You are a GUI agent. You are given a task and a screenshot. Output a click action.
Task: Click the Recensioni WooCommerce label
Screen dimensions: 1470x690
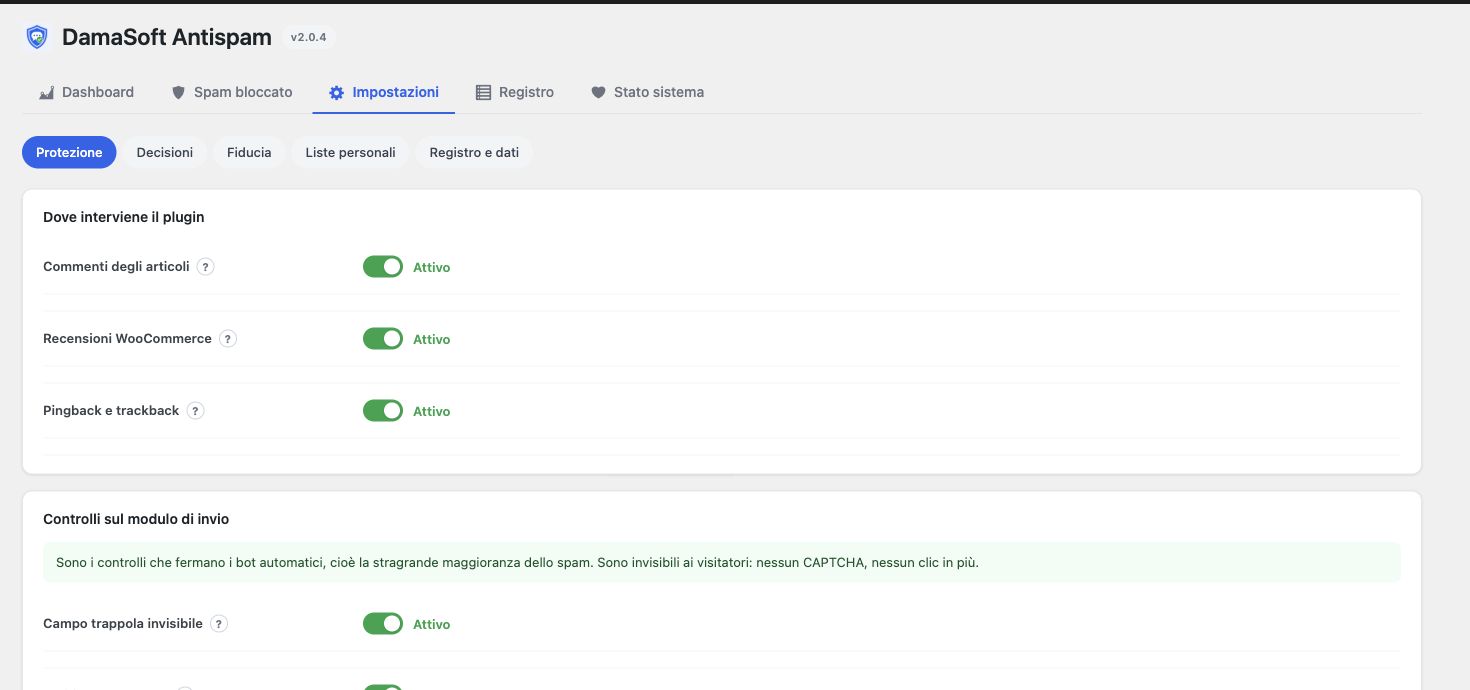pos(127,339)
